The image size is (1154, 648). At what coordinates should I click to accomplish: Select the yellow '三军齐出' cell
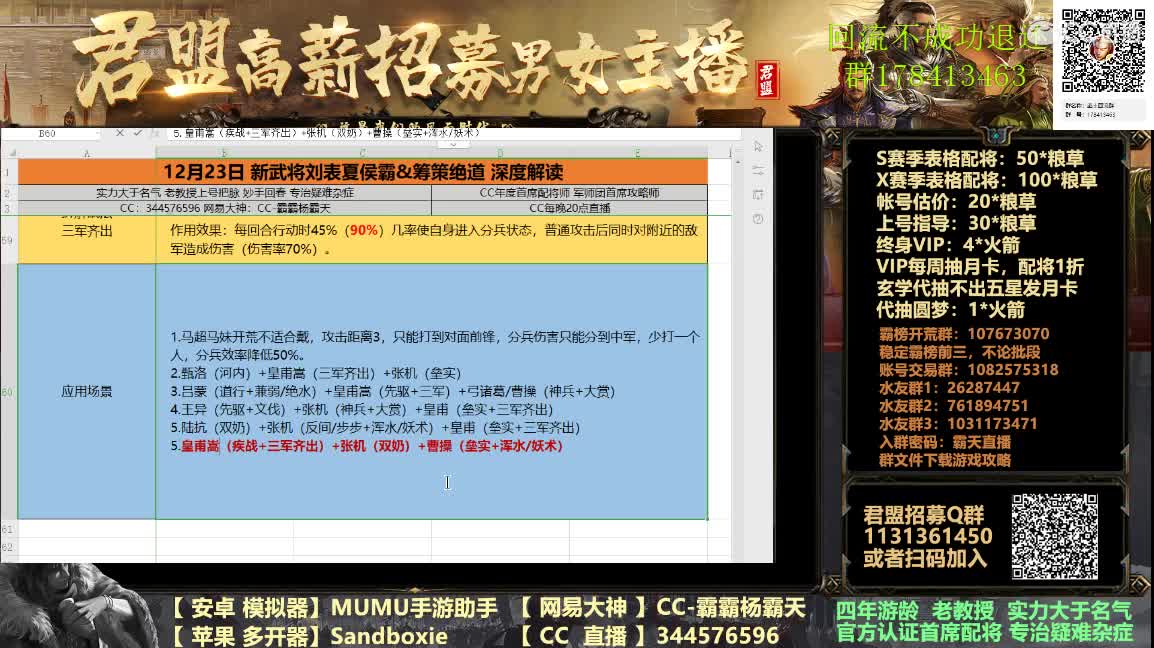pos(87,239)
